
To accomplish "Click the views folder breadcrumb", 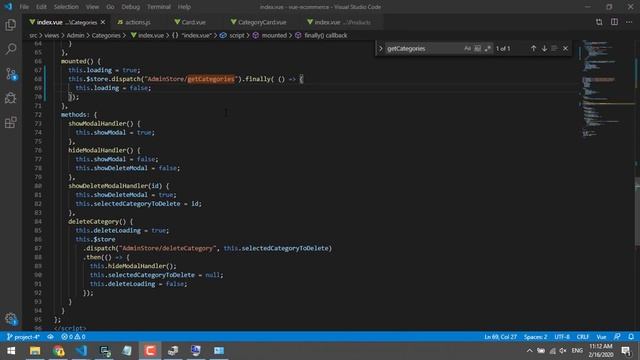I will (x=51, y=36).
